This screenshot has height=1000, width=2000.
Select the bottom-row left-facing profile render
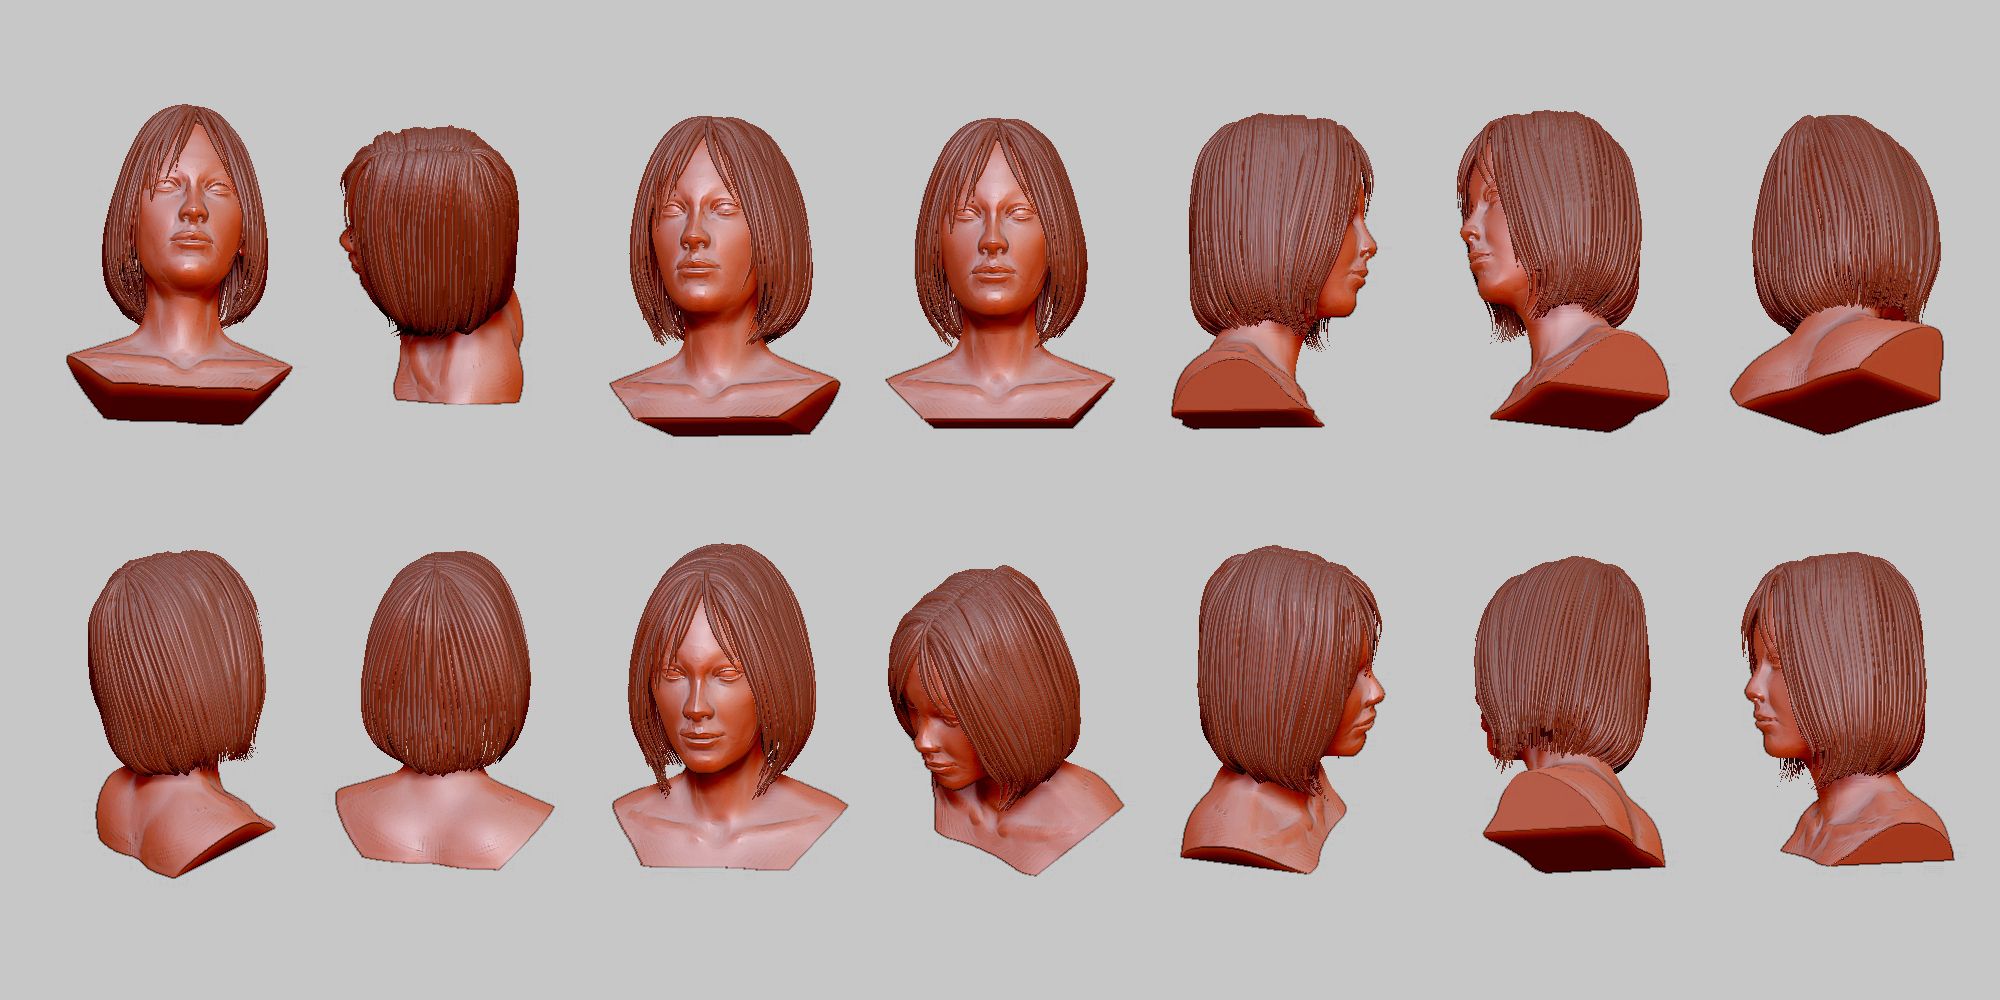(x=1848, y=707)
